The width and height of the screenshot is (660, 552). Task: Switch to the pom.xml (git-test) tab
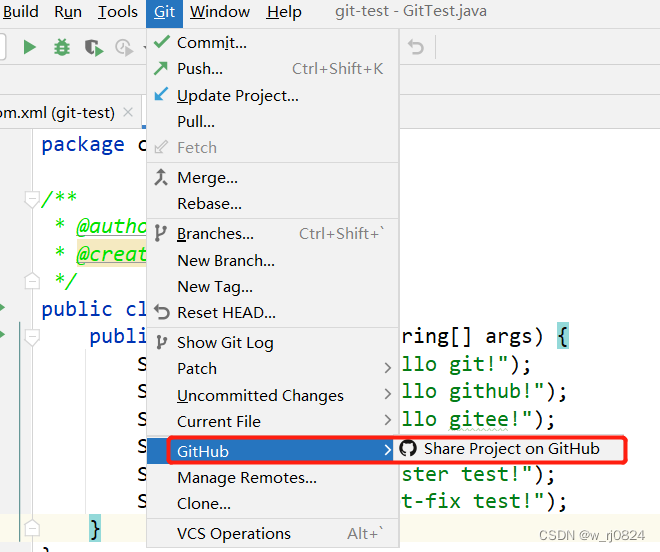[70, 112]
